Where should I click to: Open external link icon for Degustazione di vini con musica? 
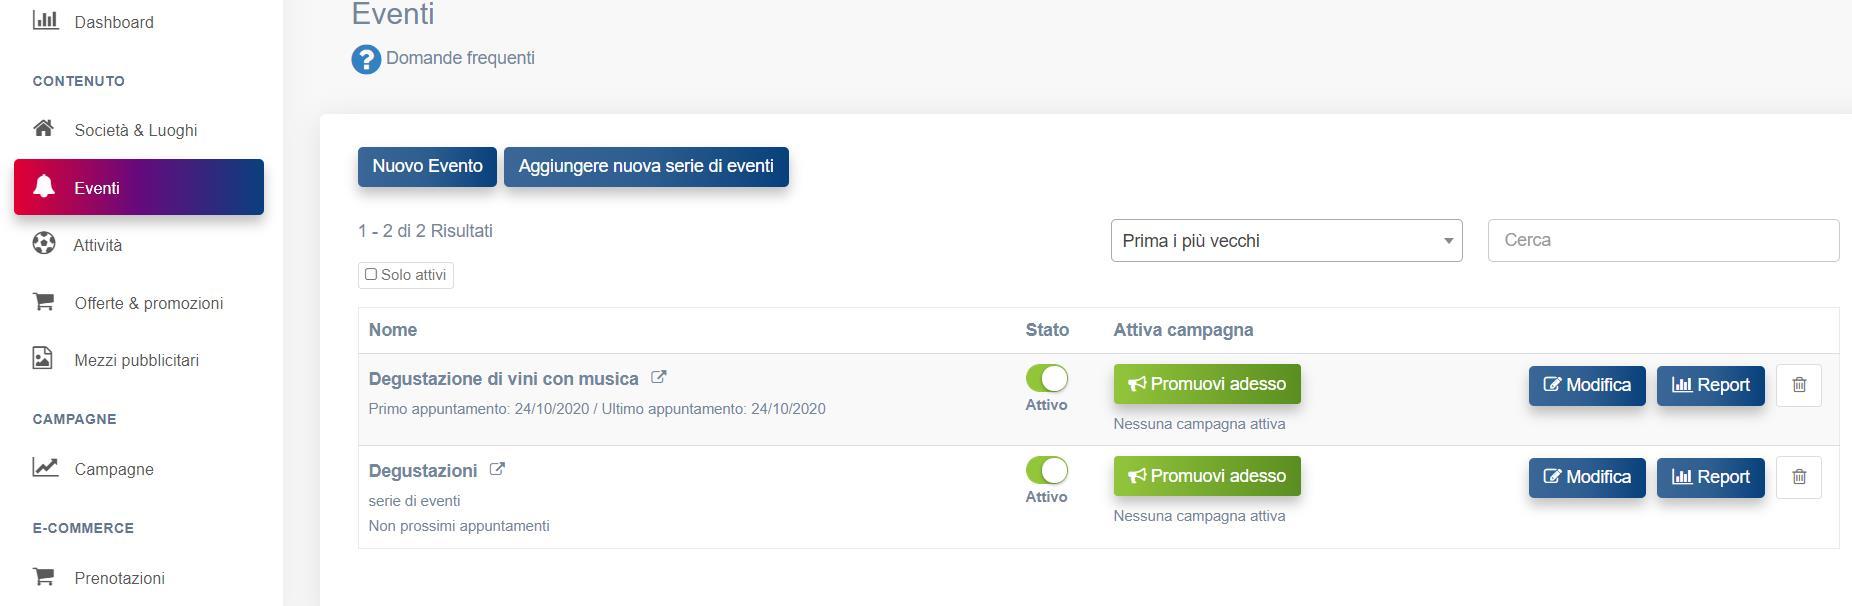tap(659, 378)
